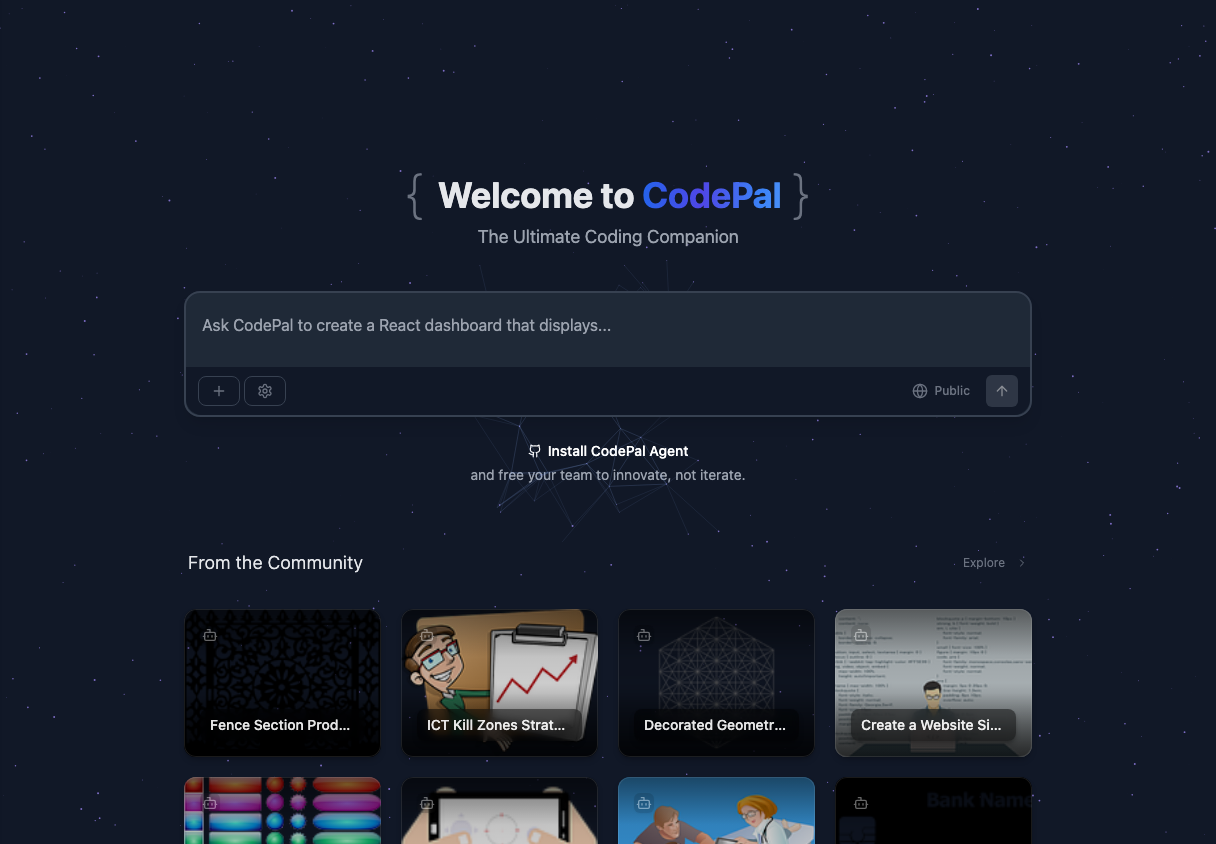Click the robot icon on ICT Kill Zones card
Viewport: 1216px width, 844px height.
pos(427,635)
